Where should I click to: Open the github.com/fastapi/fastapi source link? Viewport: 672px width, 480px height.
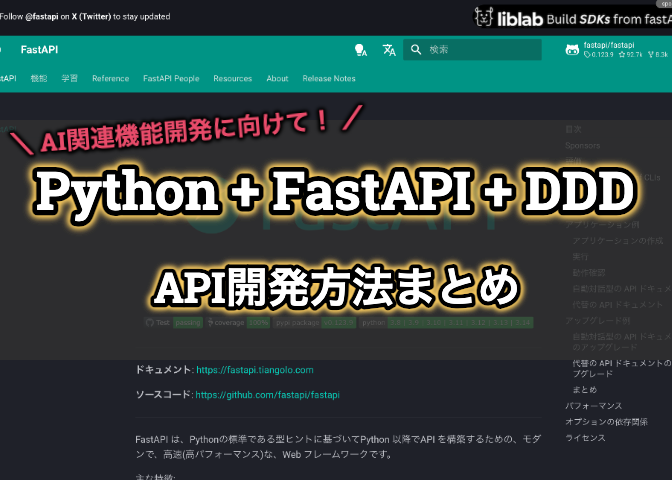click(267, 395)
